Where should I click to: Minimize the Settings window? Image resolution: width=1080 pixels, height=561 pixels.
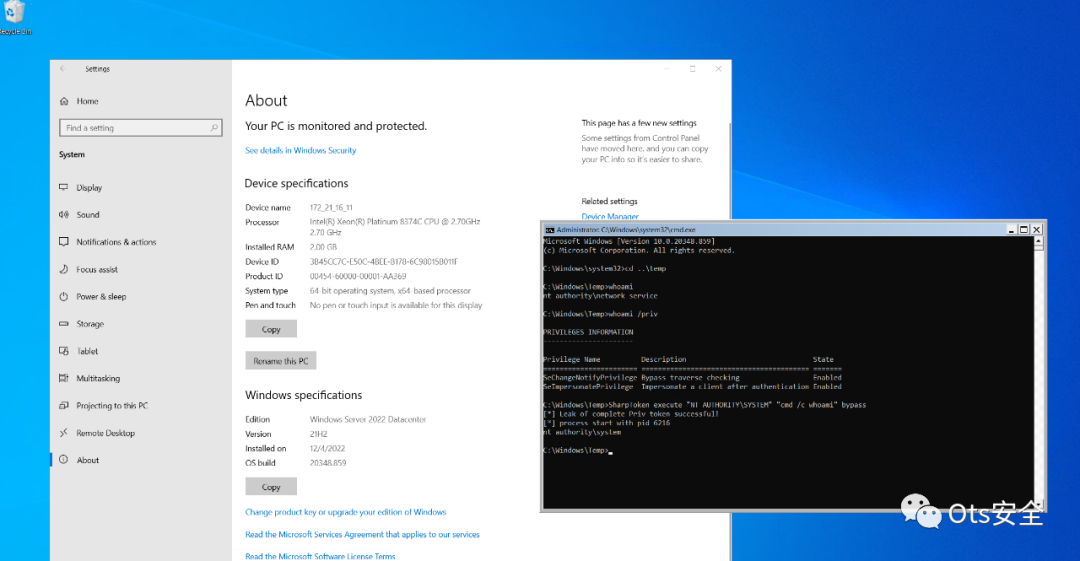667,69
